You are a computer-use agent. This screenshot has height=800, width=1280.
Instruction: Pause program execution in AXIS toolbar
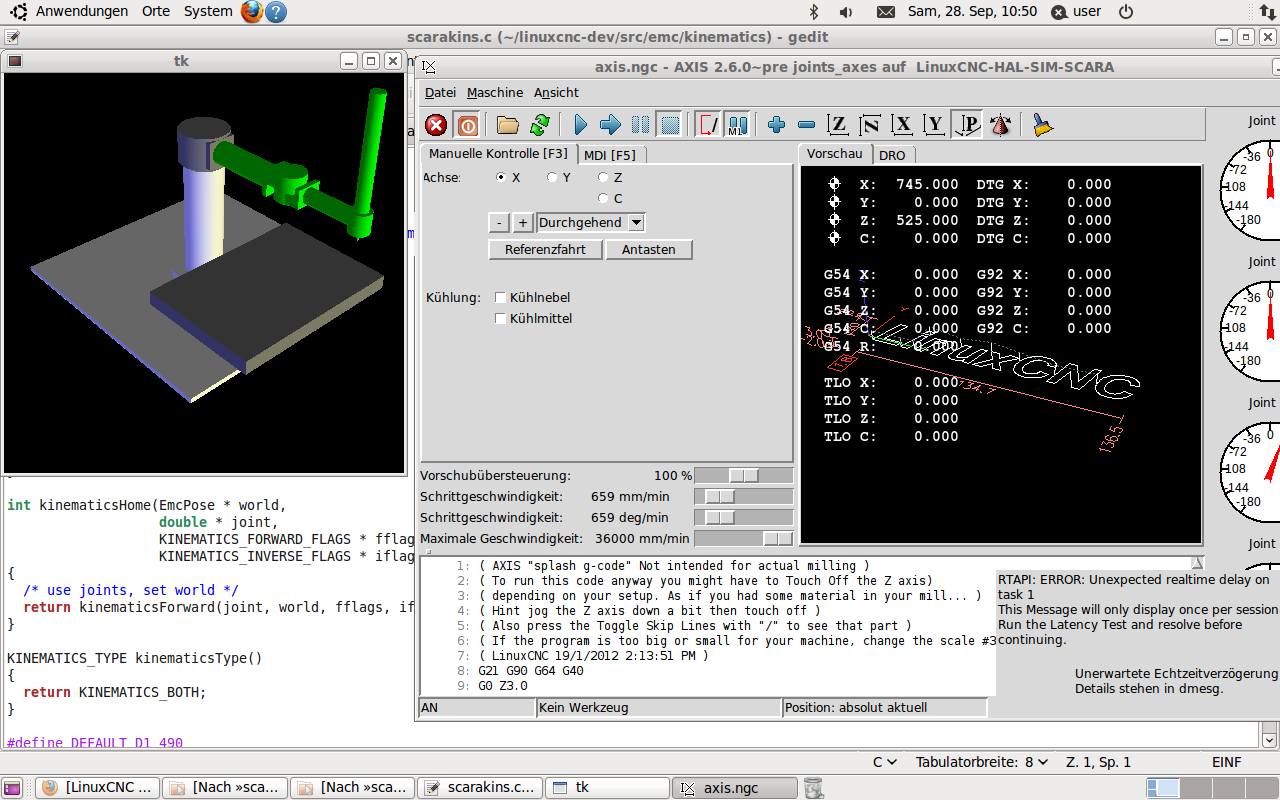pos(640,125)
